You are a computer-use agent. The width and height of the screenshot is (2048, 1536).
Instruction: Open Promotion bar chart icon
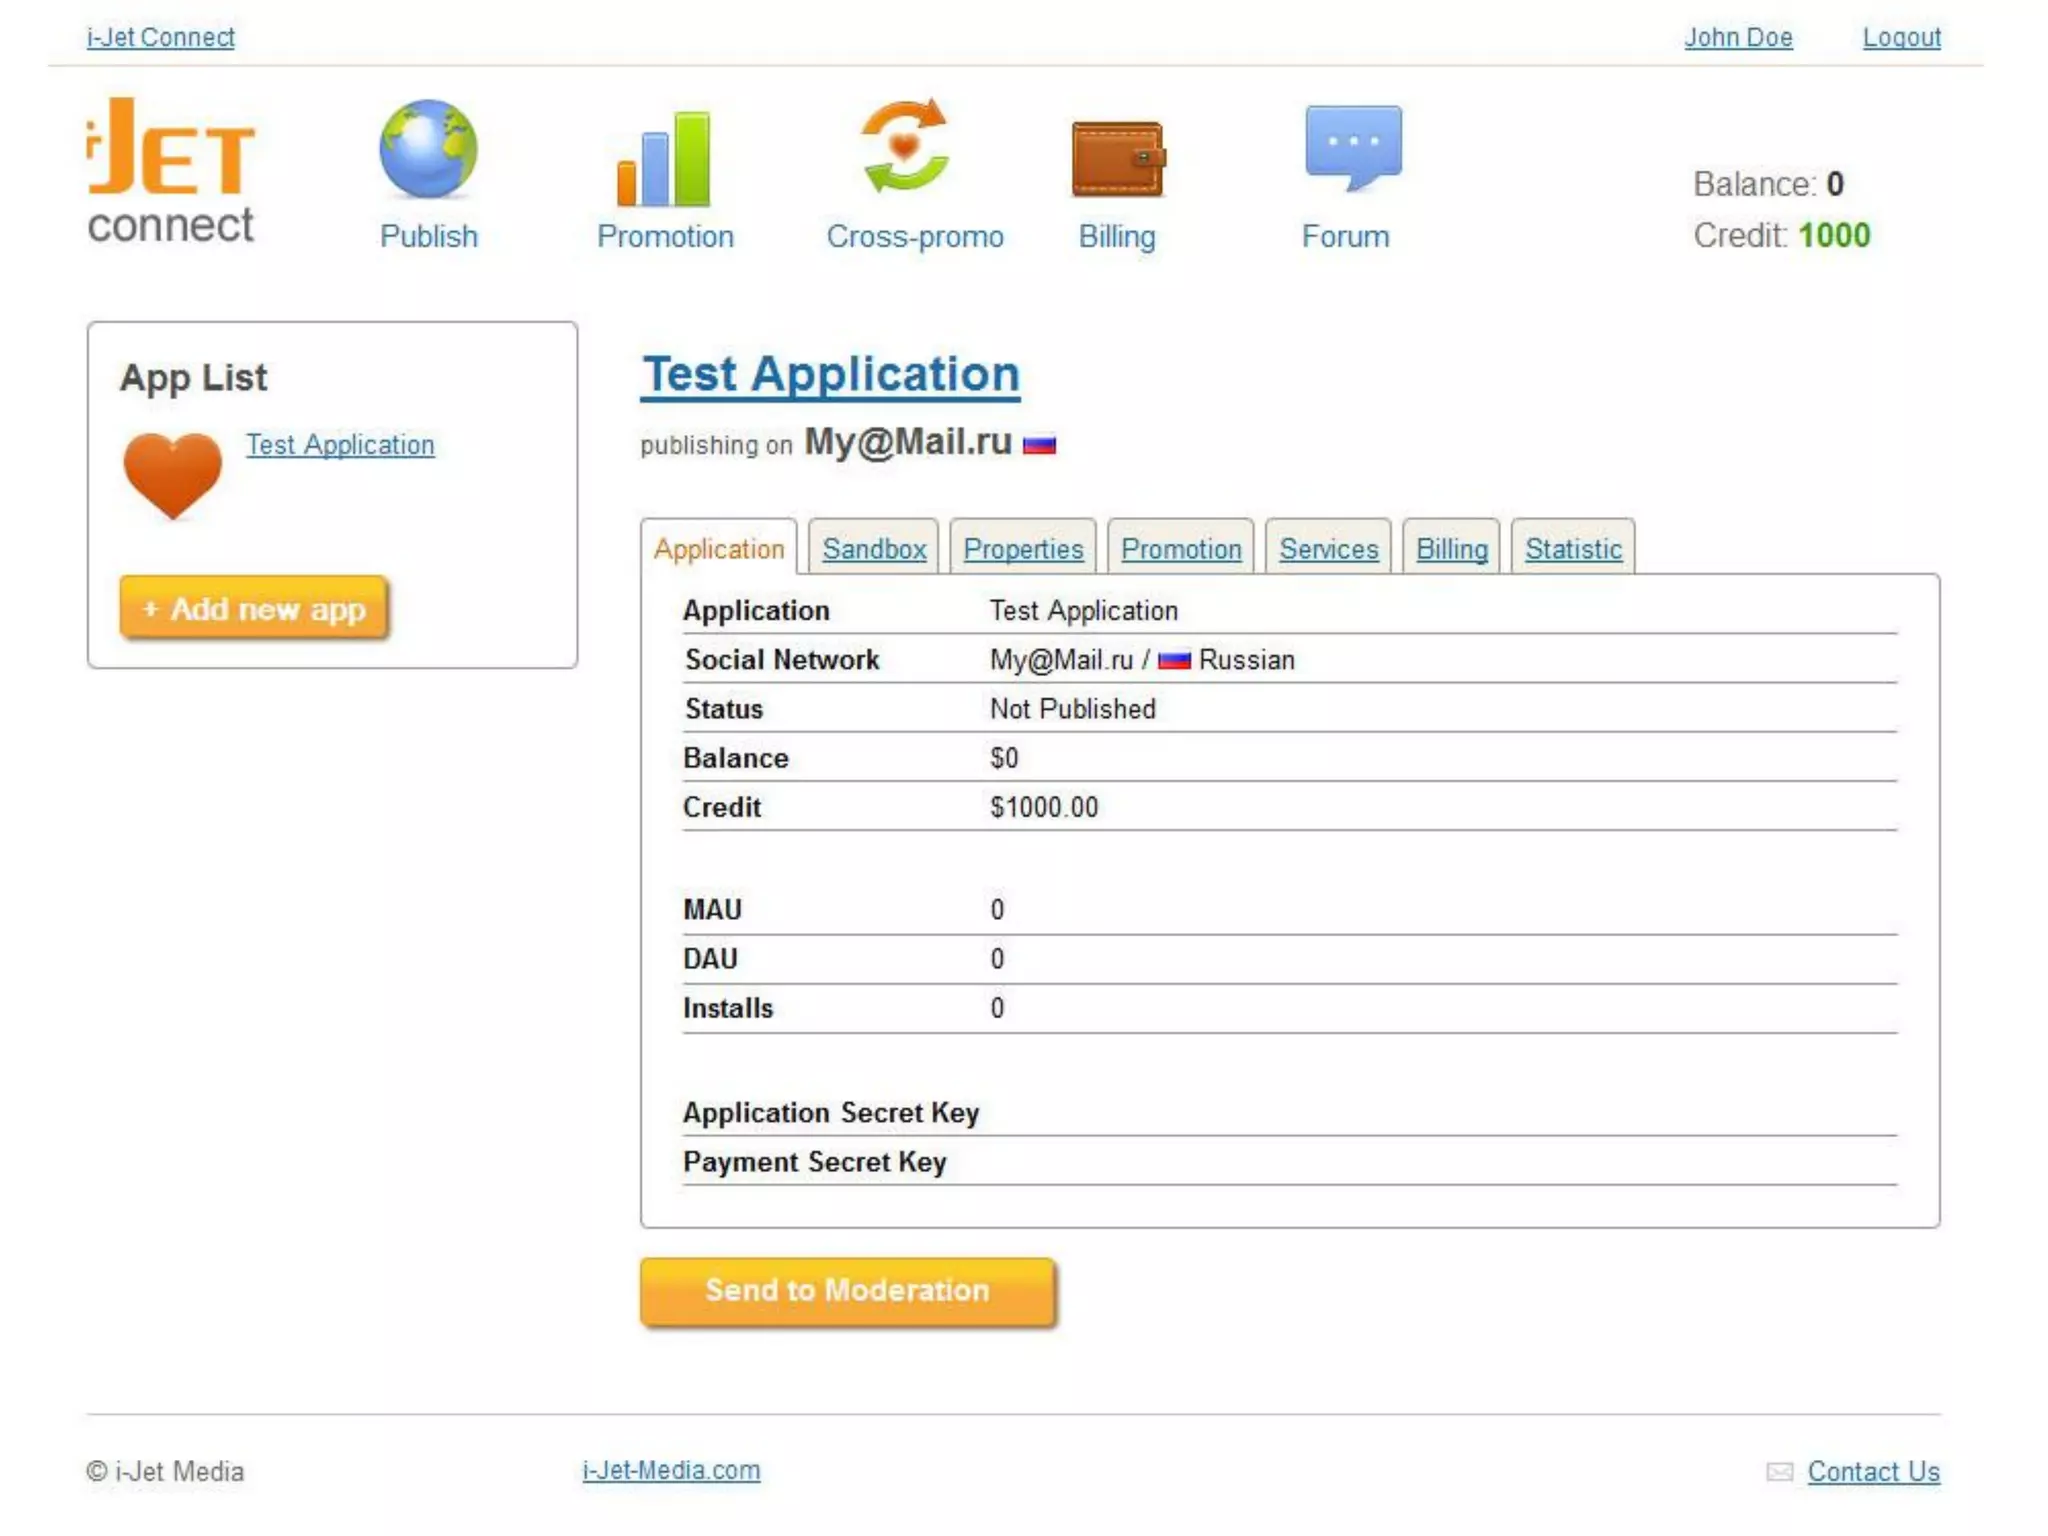[x=664, y=158]
